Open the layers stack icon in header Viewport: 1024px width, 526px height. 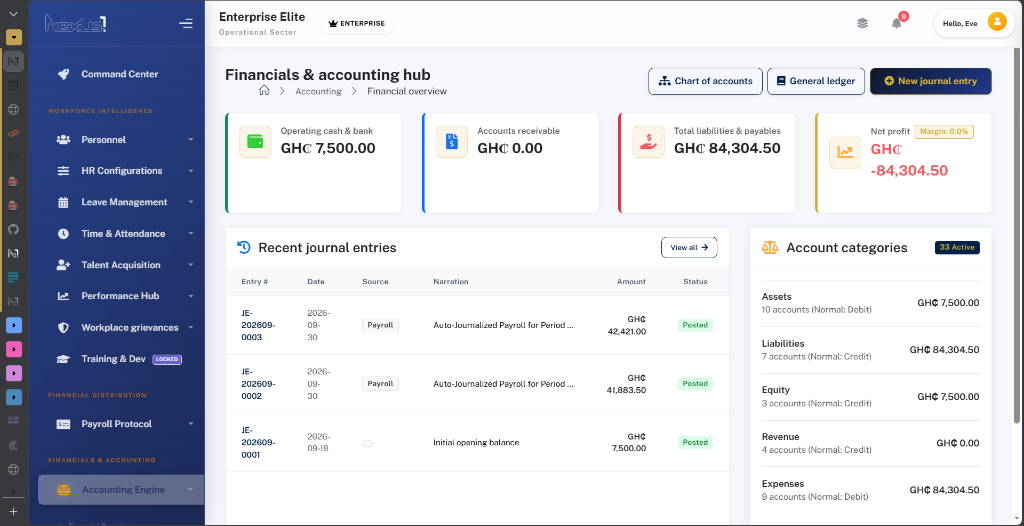pyautogui.click(x=863, y=23)
